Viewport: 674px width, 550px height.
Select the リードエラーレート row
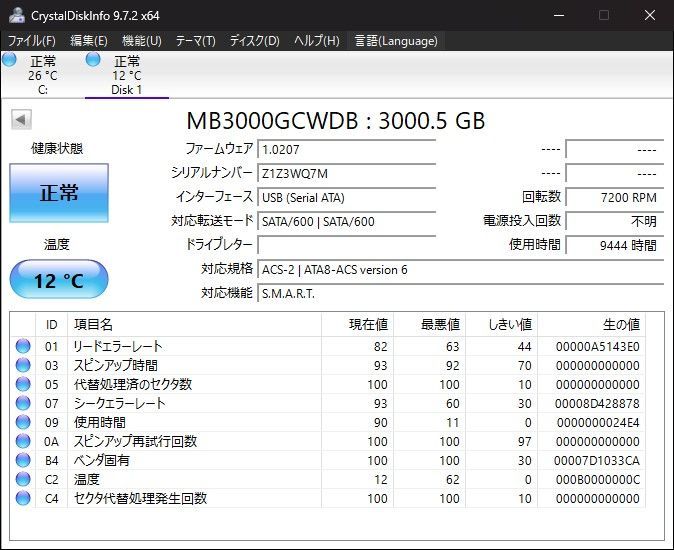point(328,346)
